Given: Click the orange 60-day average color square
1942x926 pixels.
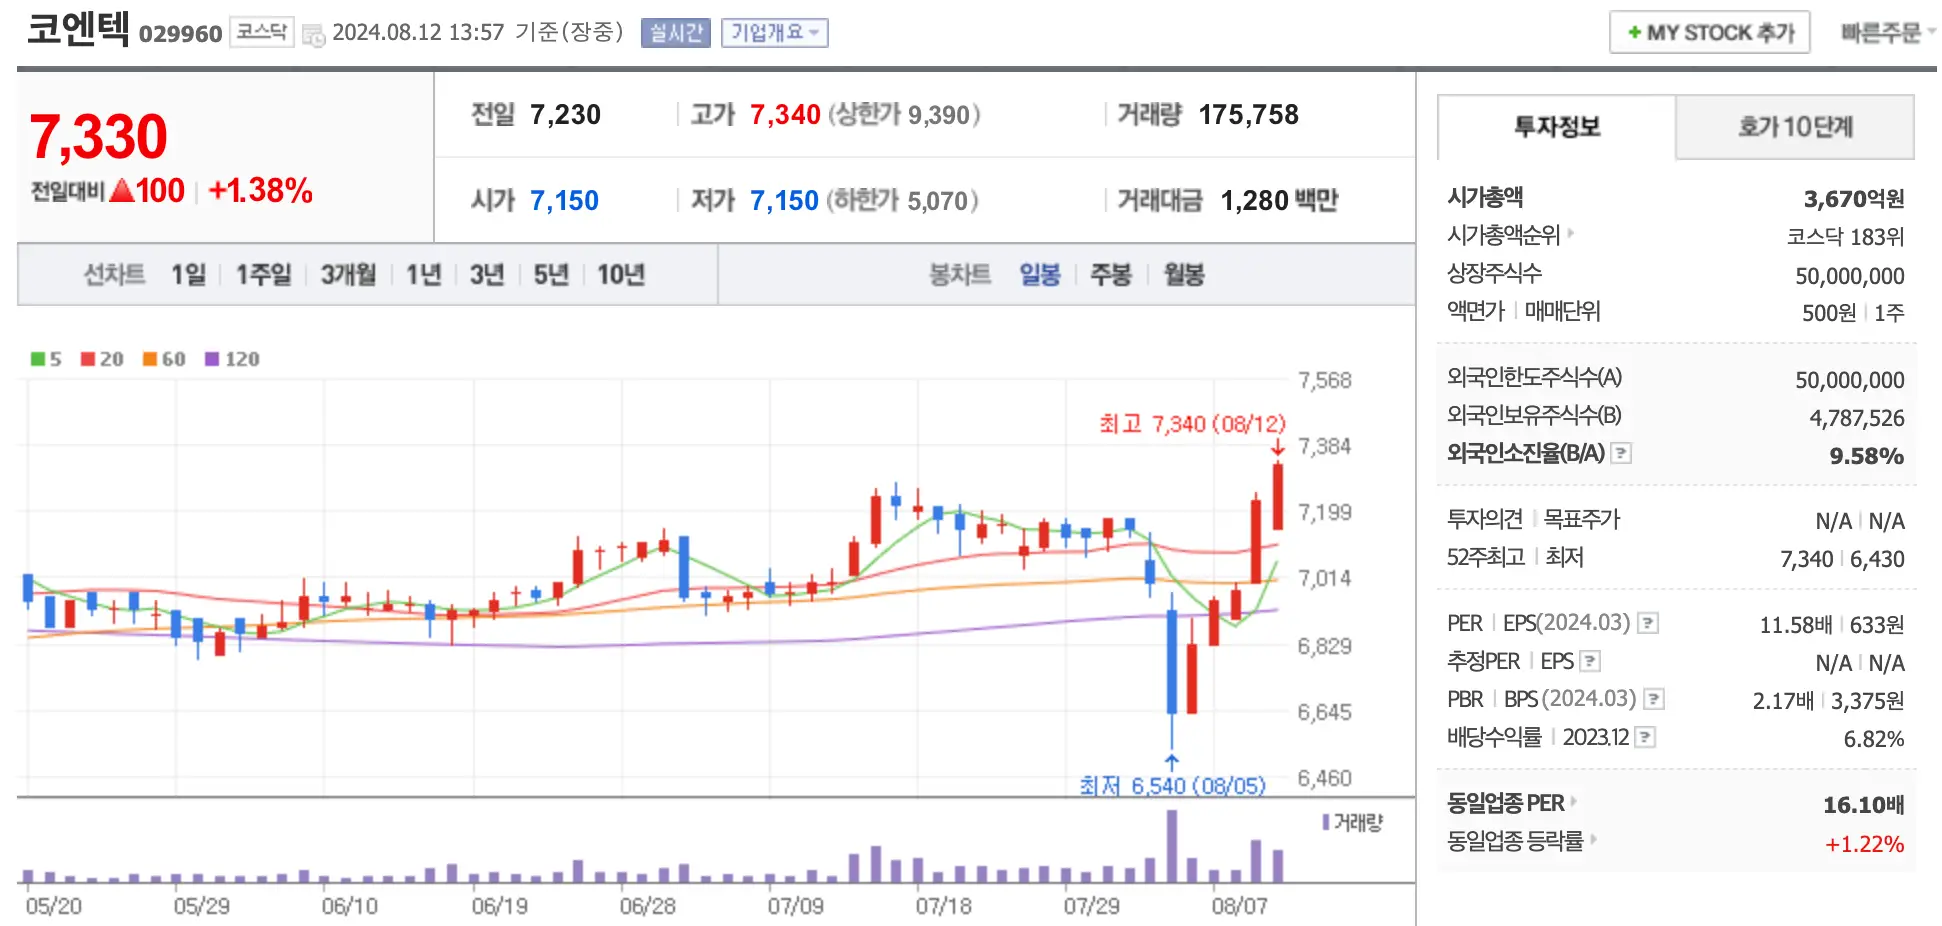Looking at the screenshot, I should coord(147,359).
